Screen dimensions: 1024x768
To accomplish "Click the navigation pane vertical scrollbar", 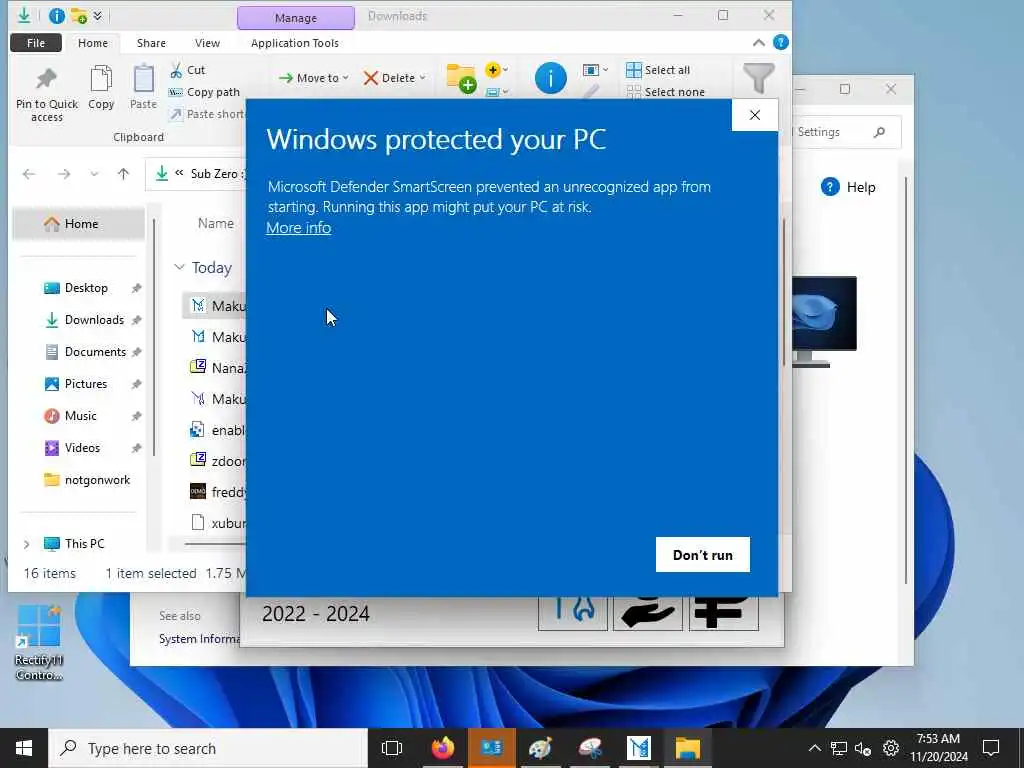I will click(154, 336).
